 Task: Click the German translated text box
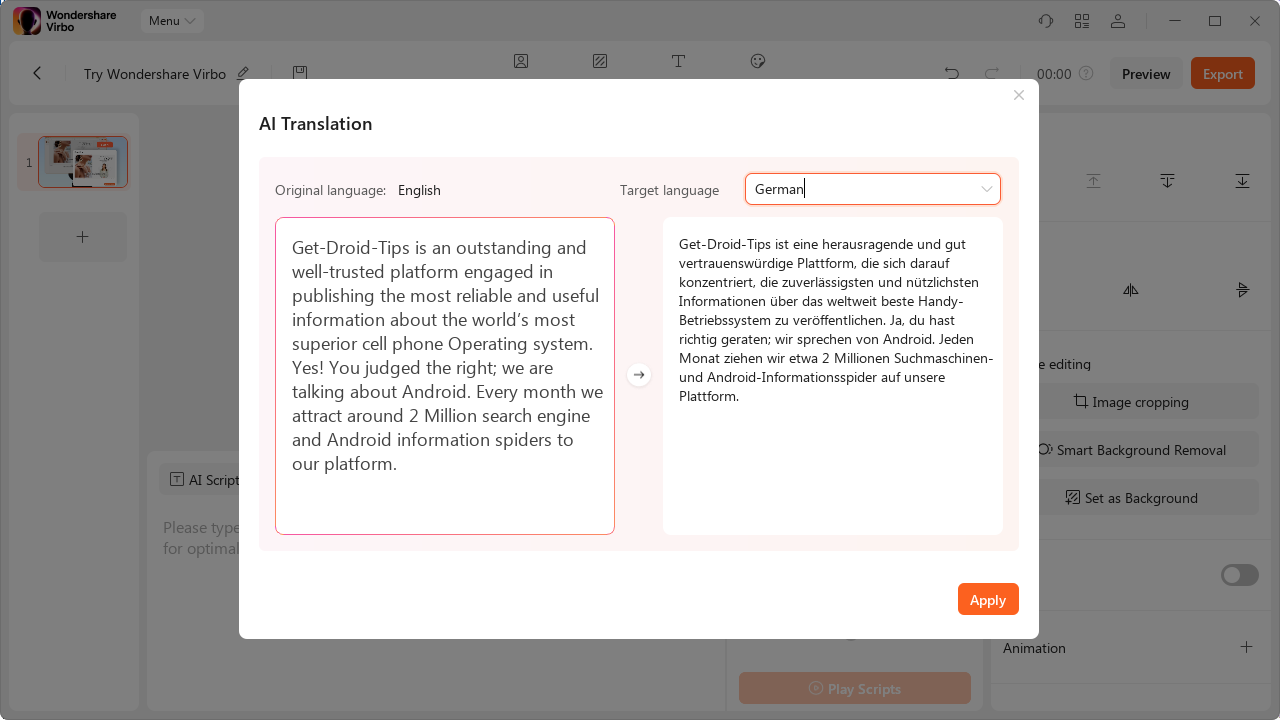(833, 376)
